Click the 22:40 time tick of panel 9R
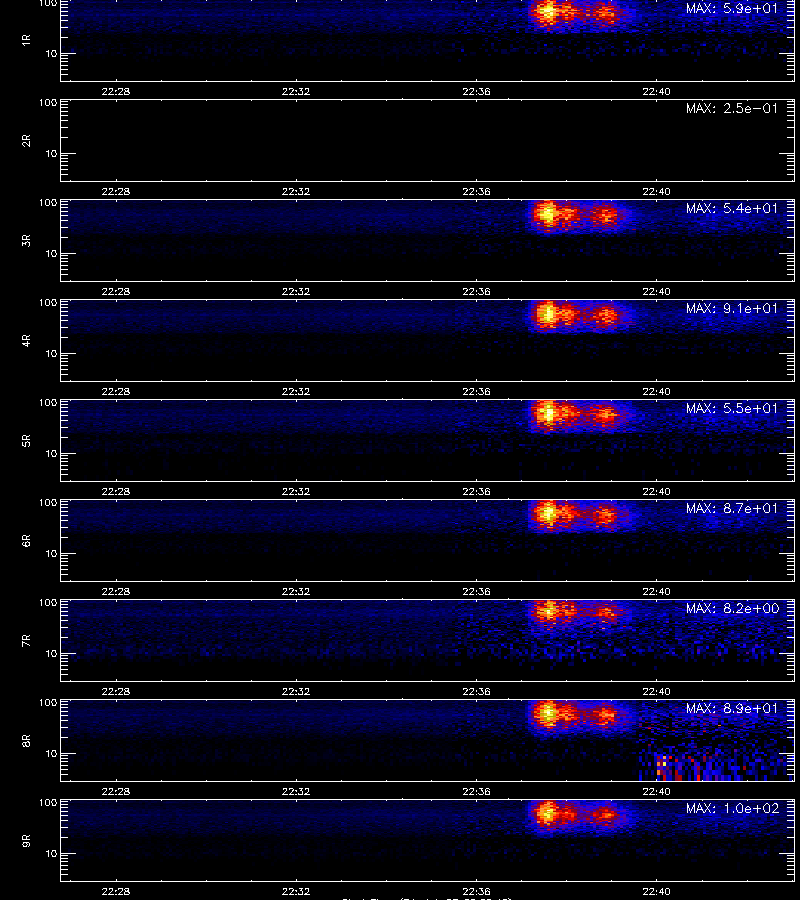The height and width of the screenshot is (900, 800). [657, 891]
